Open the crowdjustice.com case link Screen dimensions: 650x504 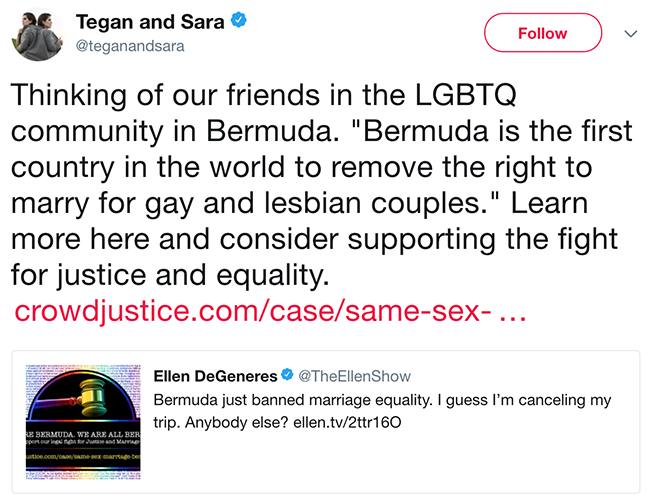click(252, 311)
